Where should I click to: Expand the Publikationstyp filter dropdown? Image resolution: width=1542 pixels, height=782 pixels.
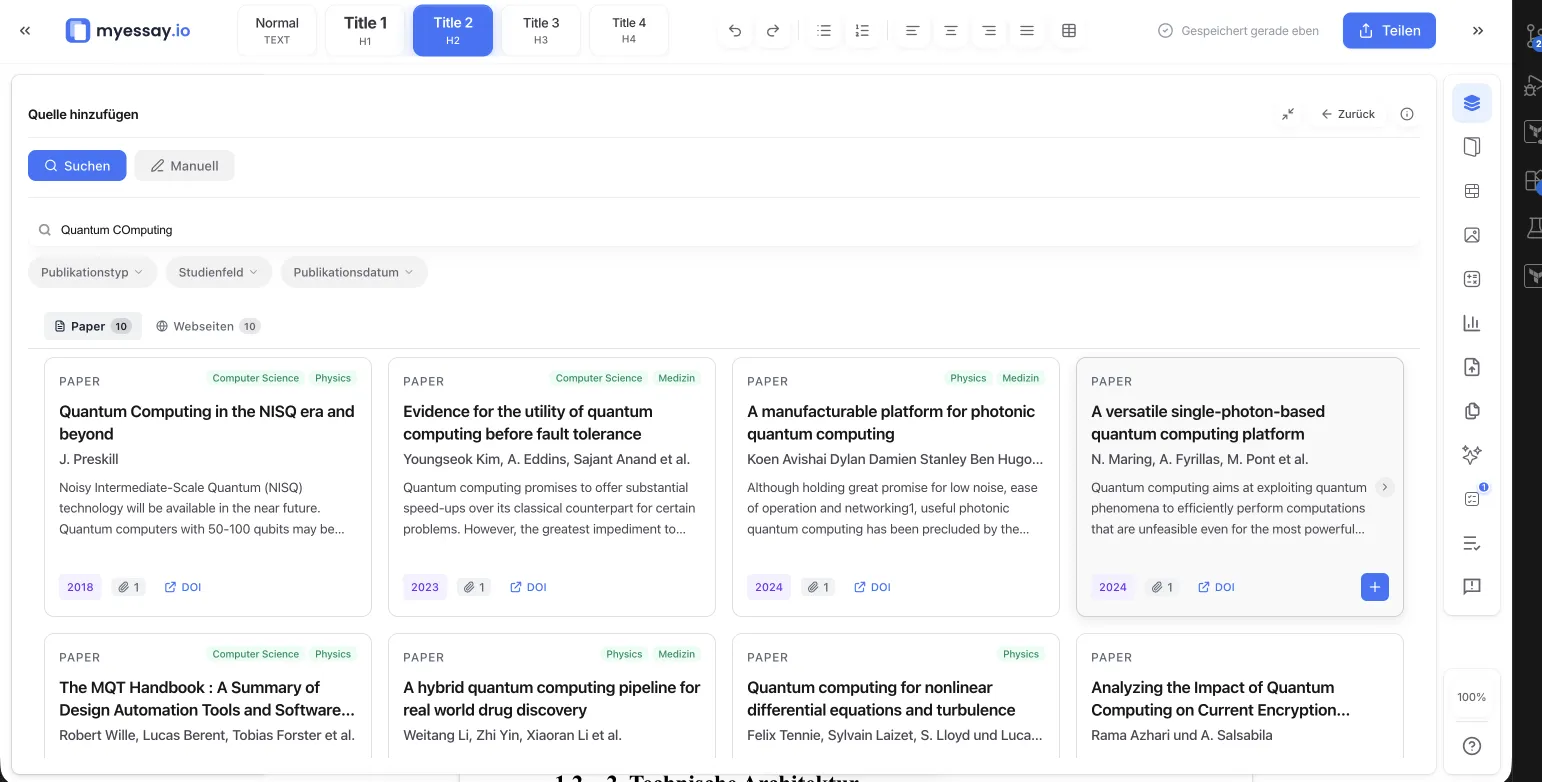pyautogui.click(x=92, y=272)
